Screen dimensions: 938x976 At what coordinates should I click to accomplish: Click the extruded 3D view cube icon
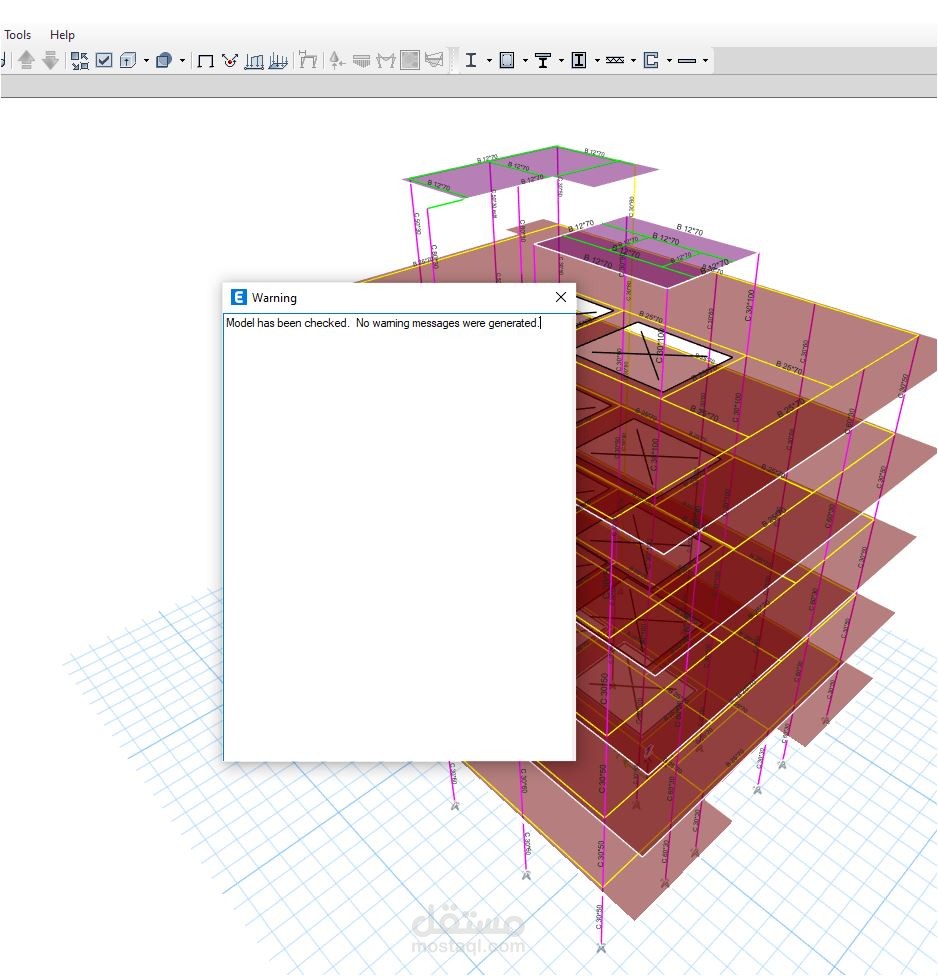pyautogui.click(x=128, y=60)
